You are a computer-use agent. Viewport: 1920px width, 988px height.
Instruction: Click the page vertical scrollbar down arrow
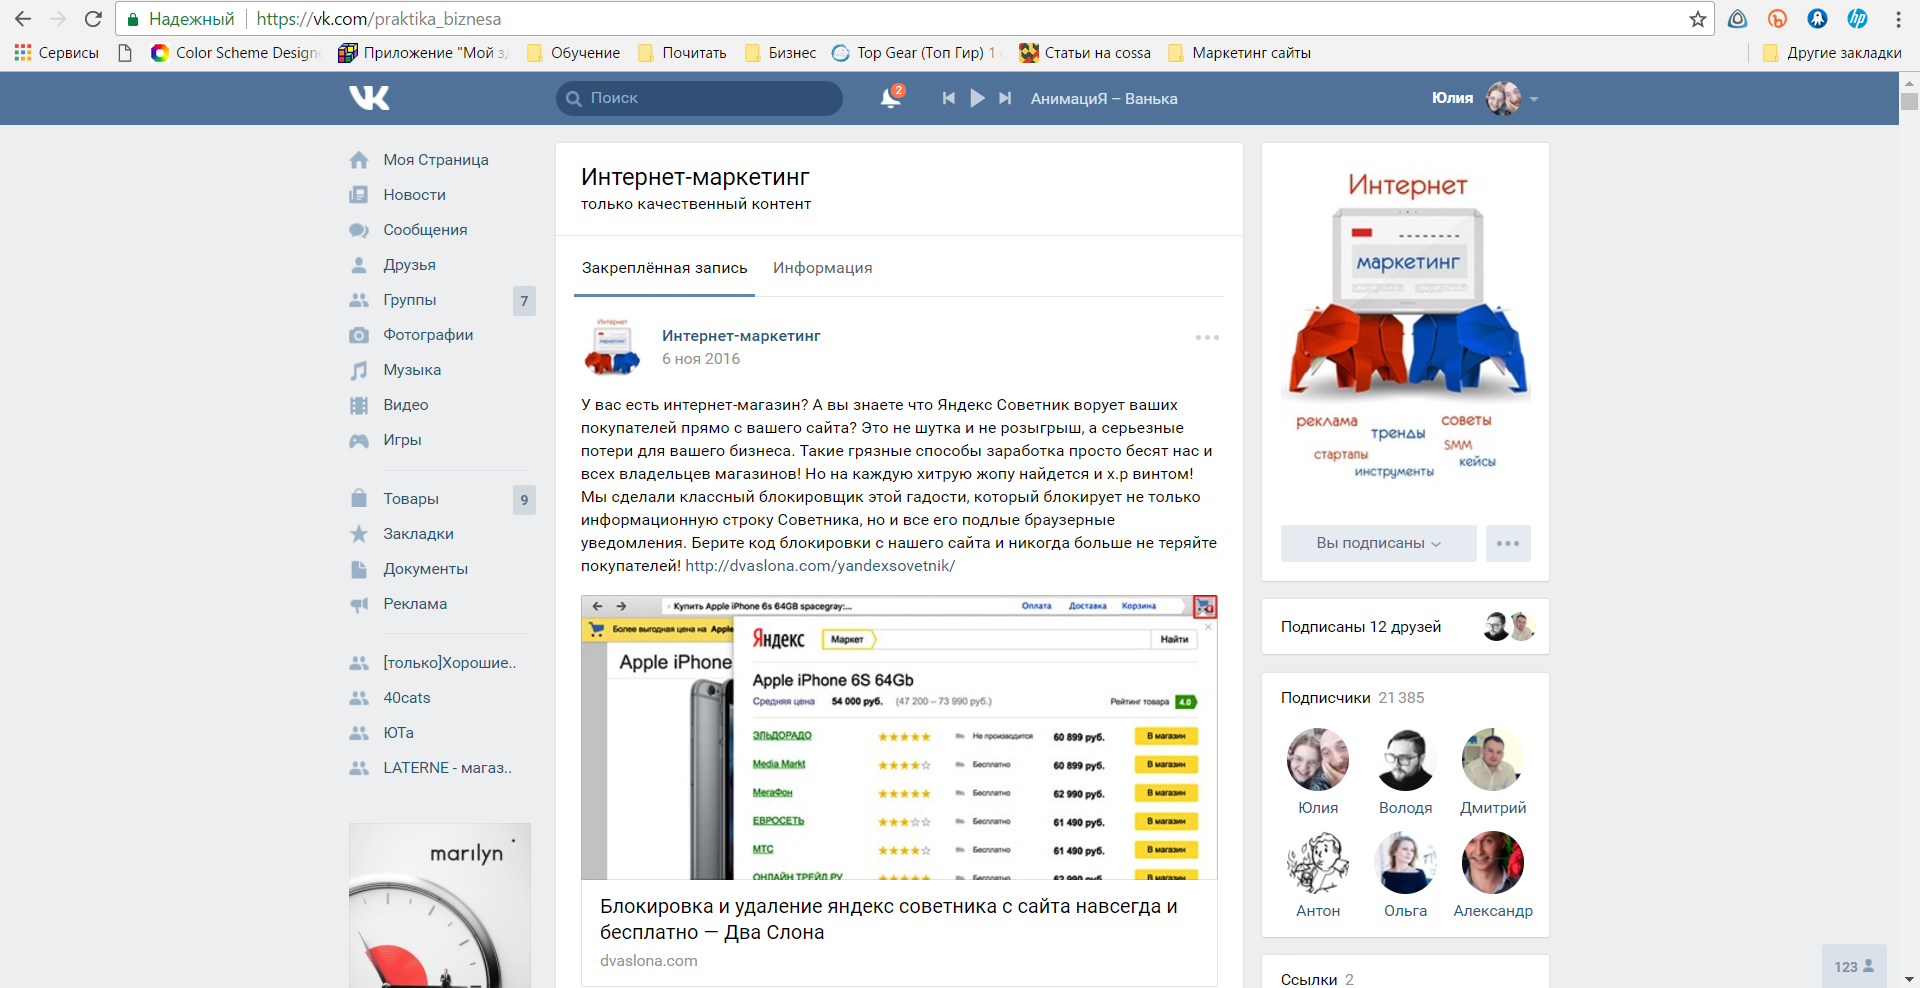point(1909,979)
